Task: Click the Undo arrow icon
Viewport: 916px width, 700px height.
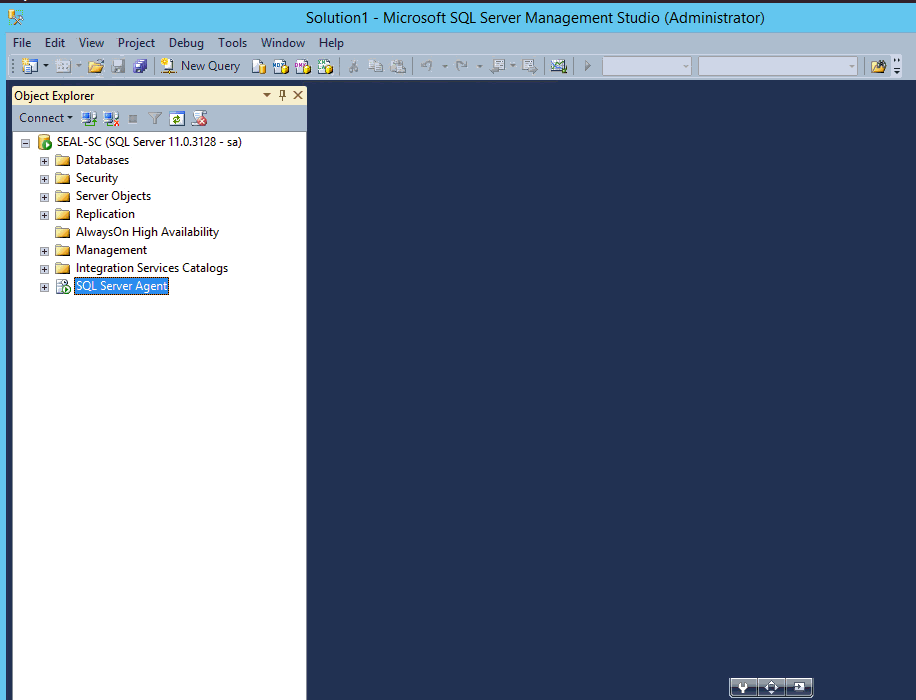Action: coord(427,66)
